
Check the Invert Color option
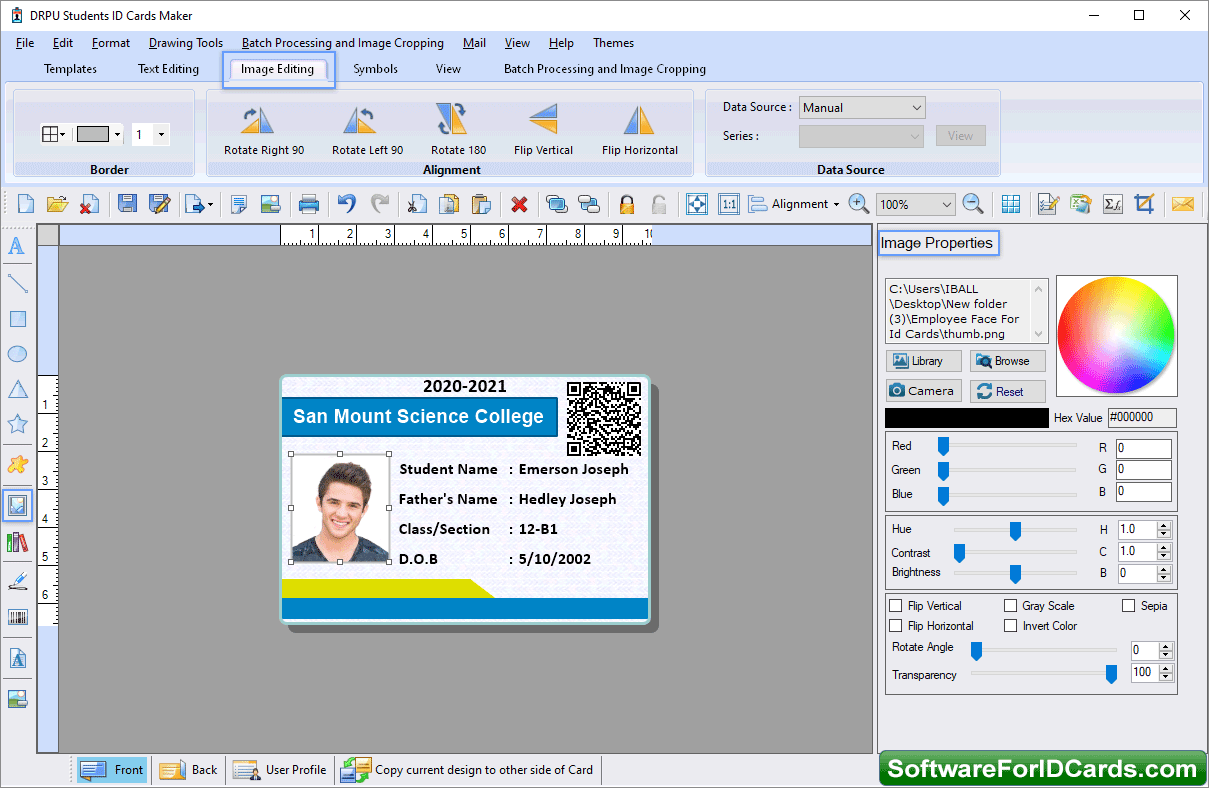(1011, 626)
